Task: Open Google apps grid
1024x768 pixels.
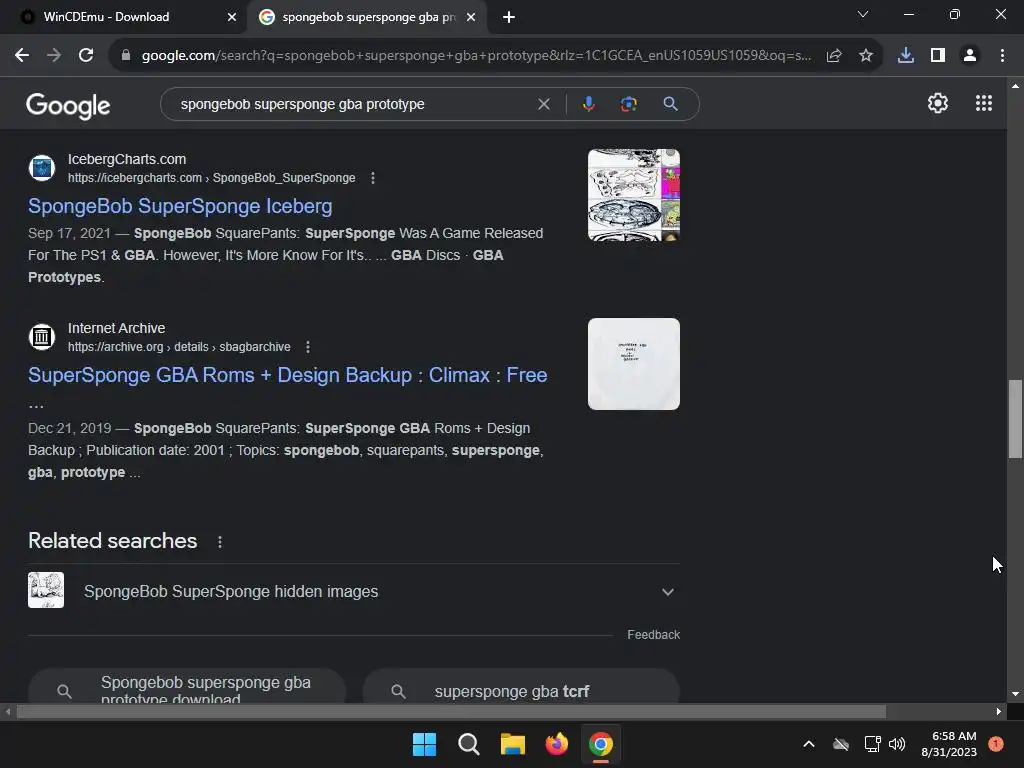Action: (x=984, y=103)
